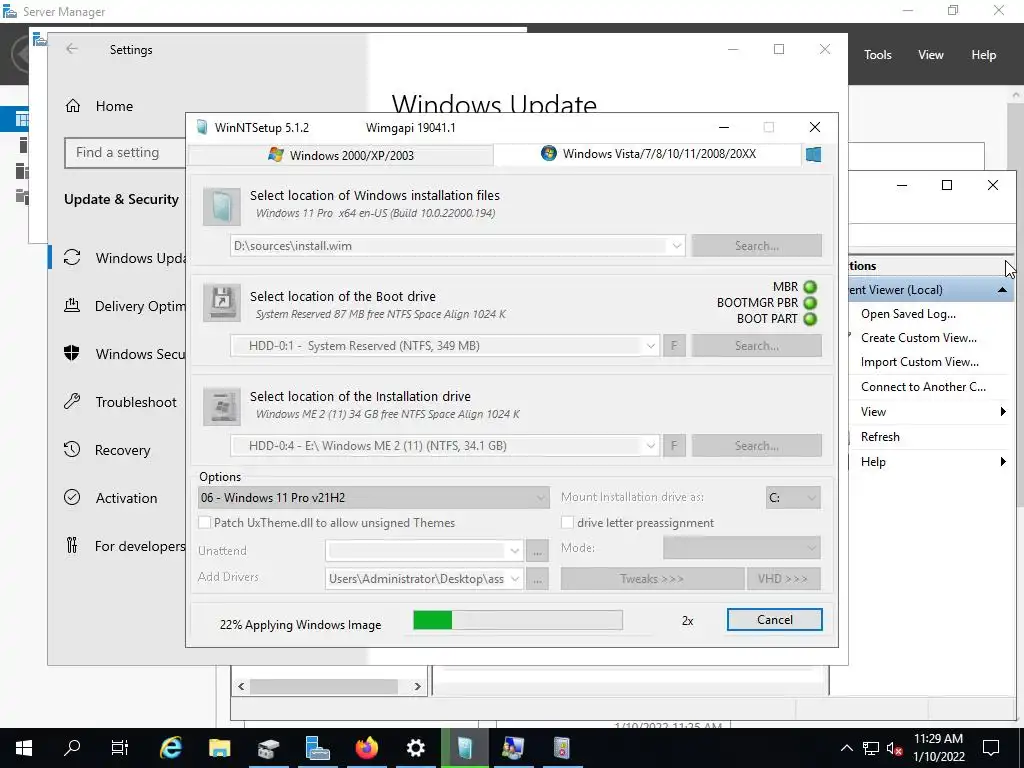Image resolution: width=1024 pixels, height=768 pixels.
Task: Switch to Windows 2000/XP/2003 tab
Action: tap(341, 155)
